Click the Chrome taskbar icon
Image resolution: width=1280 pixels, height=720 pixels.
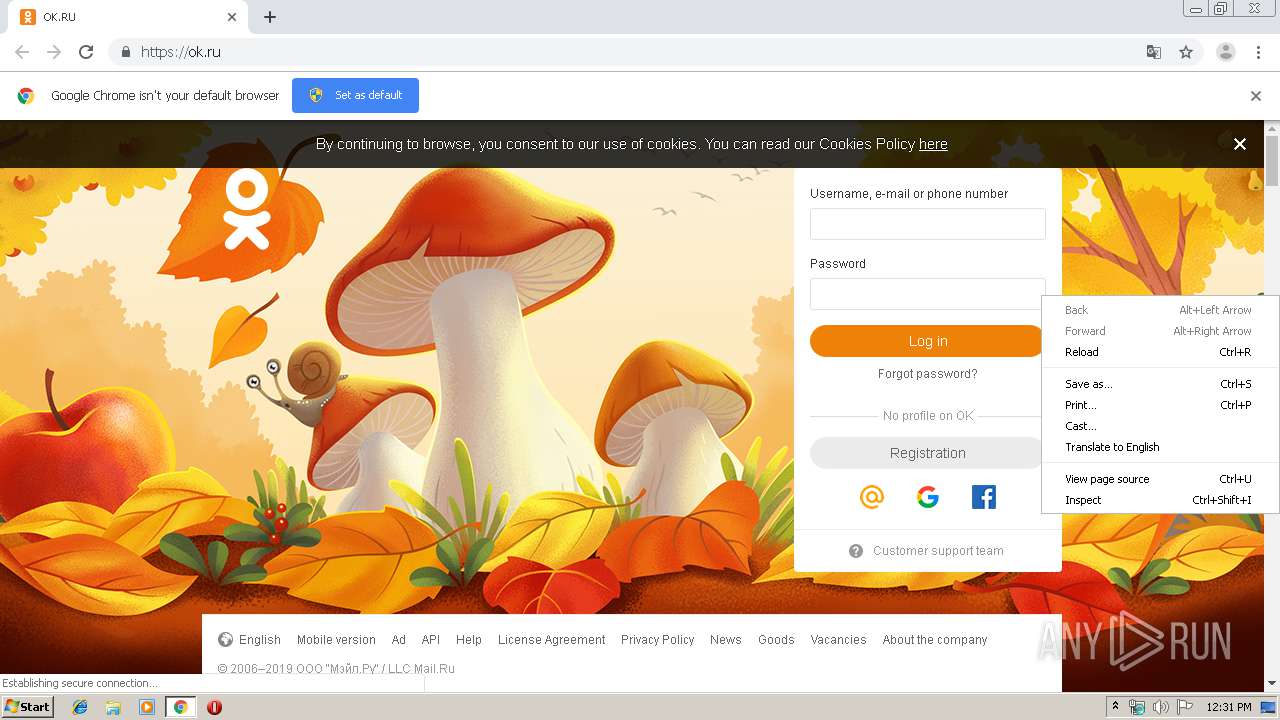[180, 707]
